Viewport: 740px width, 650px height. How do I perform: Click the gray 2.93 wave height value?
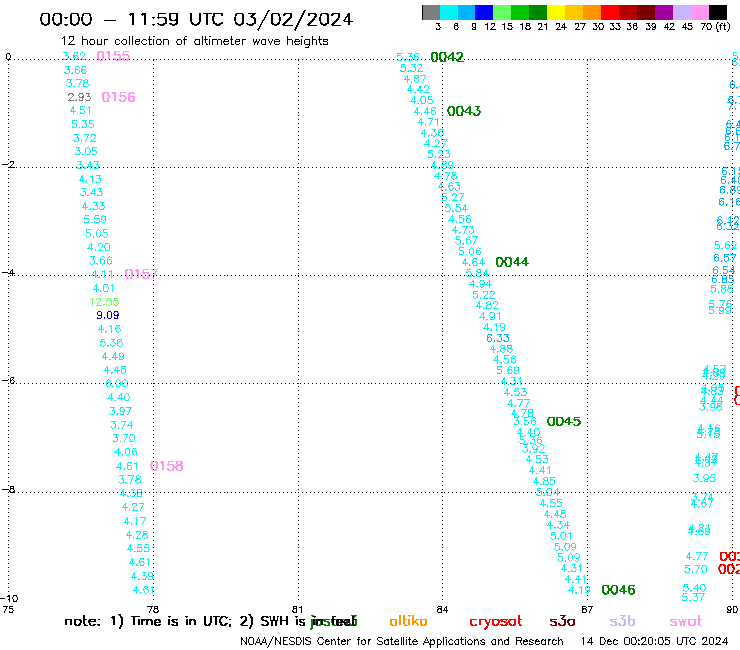coord(79,97)
